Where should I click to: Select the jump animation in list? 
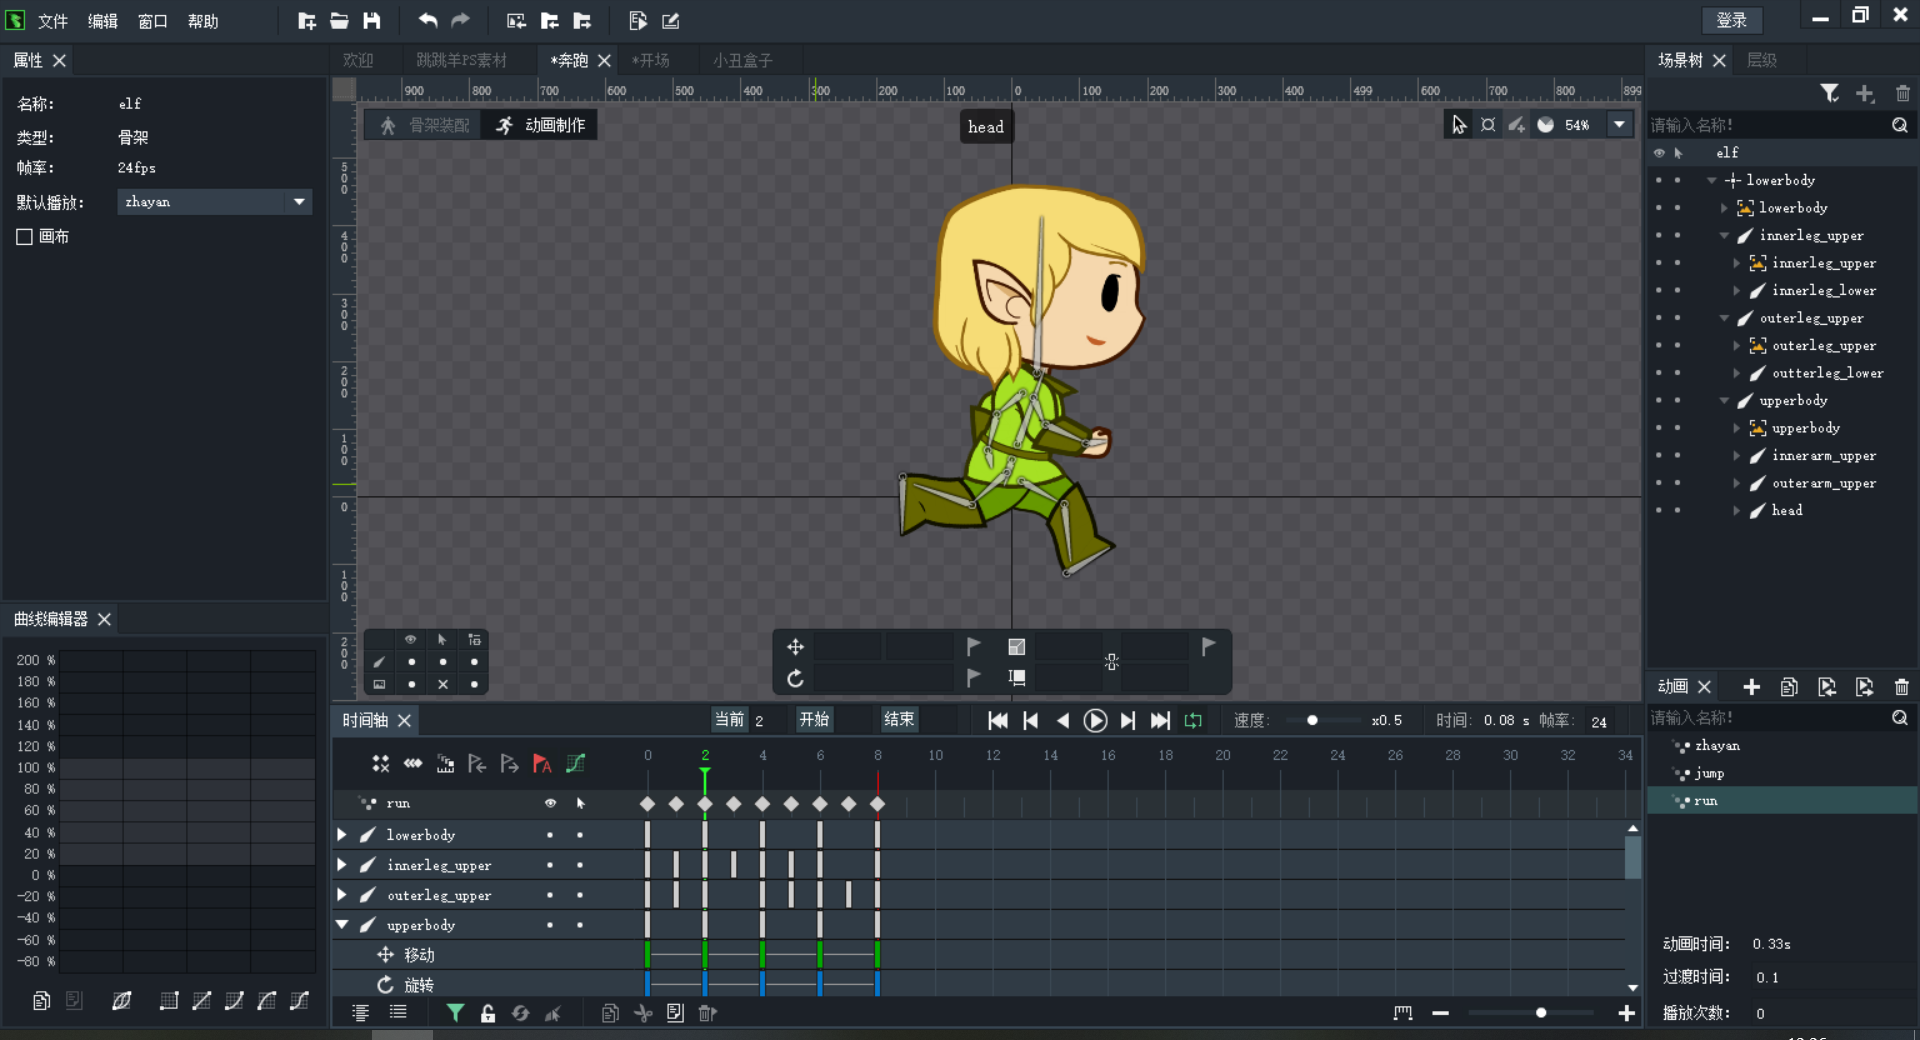(1709, 773)
